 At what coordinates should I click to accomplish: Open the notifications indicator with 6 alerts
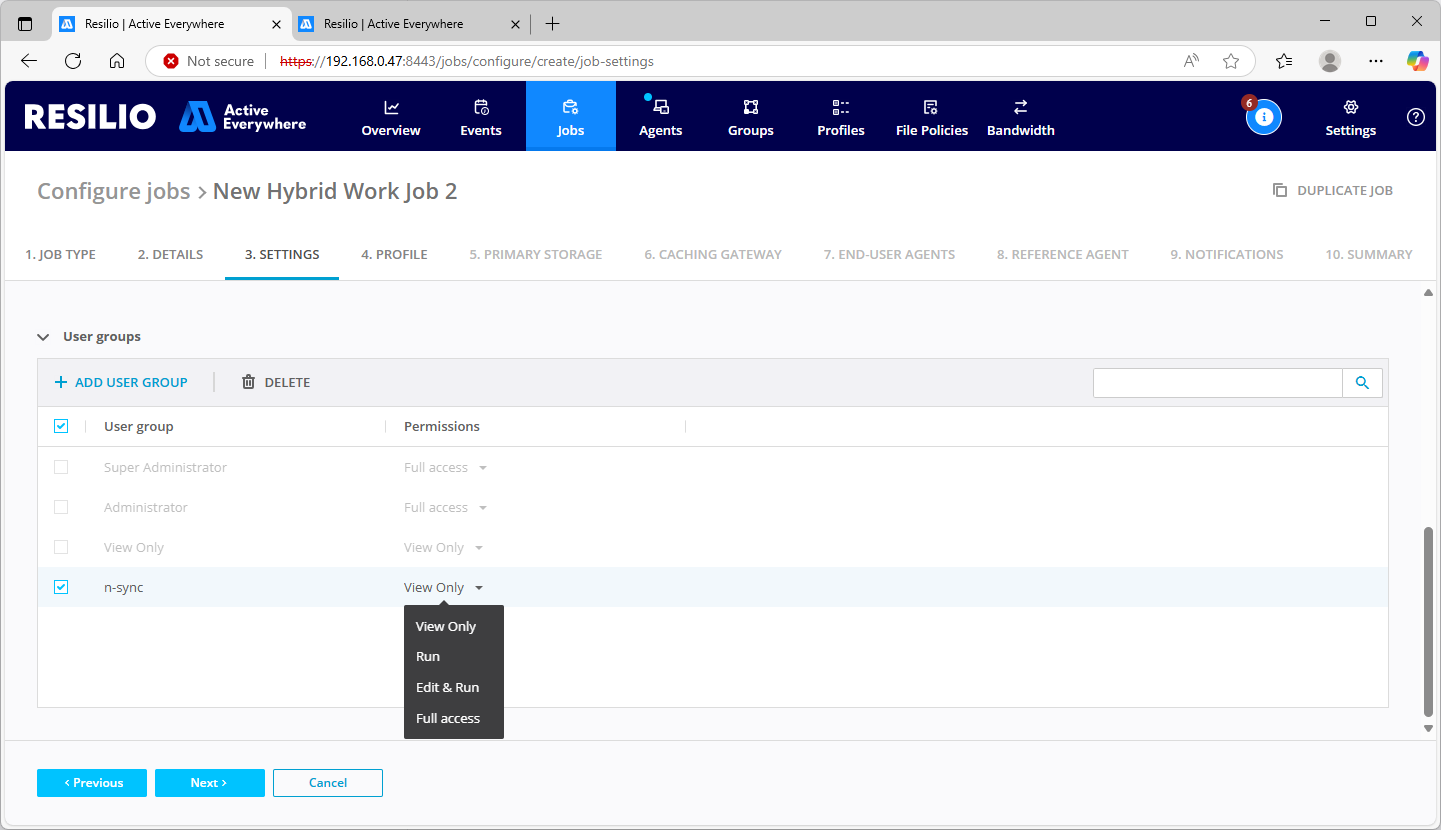click(x=1263, y=117)
